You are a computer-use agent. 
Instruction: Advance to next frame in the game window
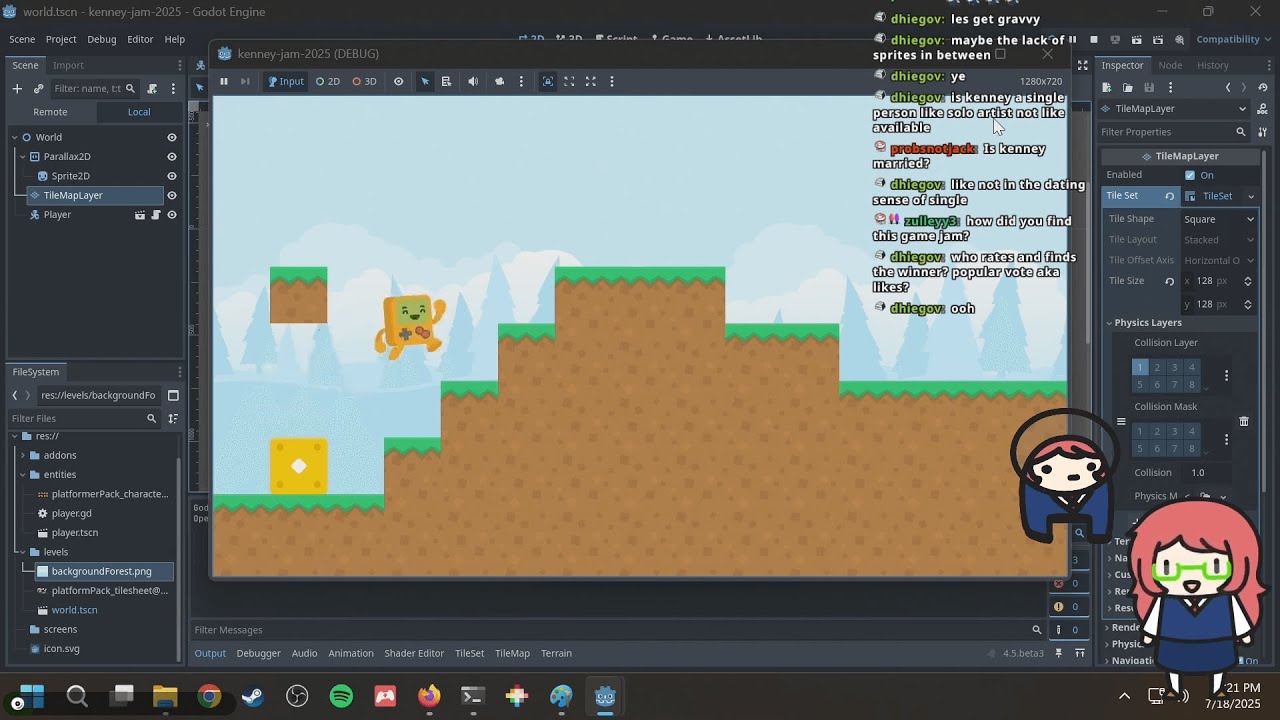point(244,81)
